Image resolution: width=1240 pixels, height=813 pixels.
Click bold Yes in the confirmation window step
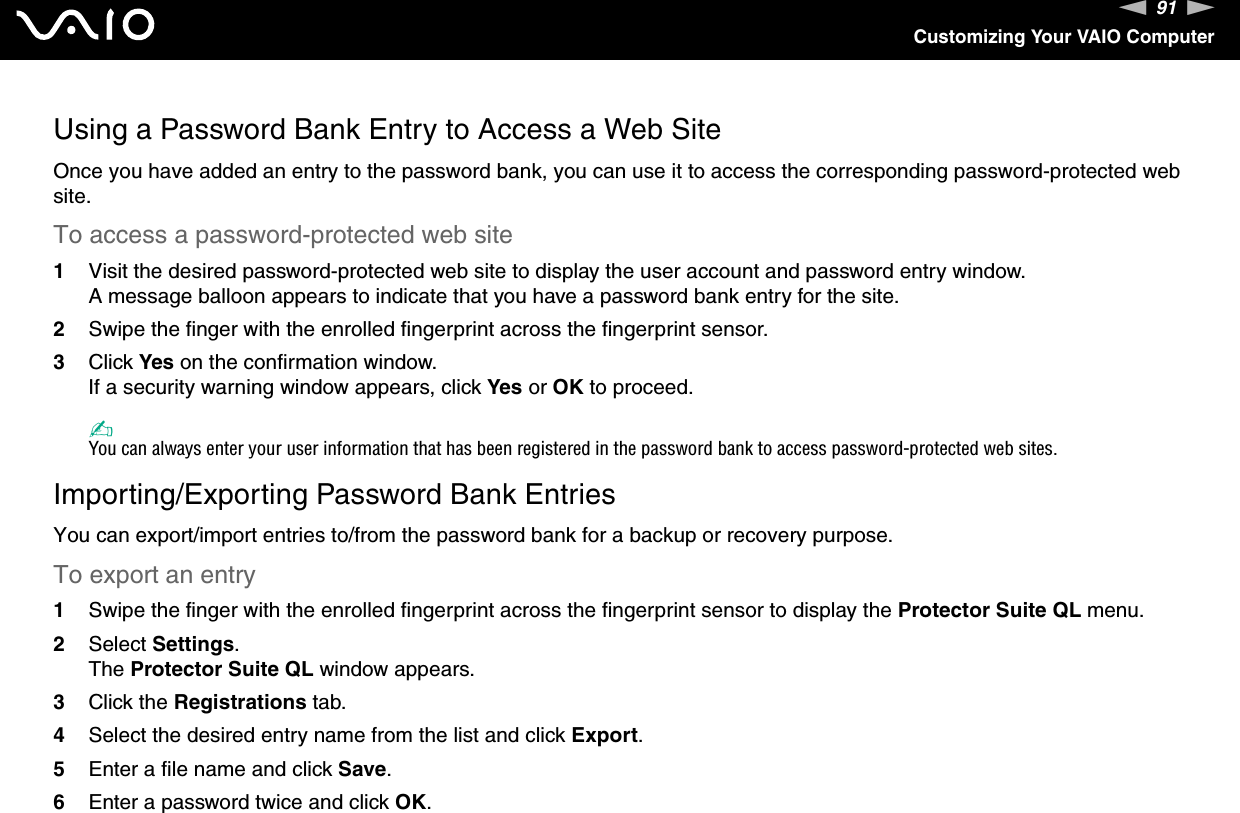click(156, 361)
